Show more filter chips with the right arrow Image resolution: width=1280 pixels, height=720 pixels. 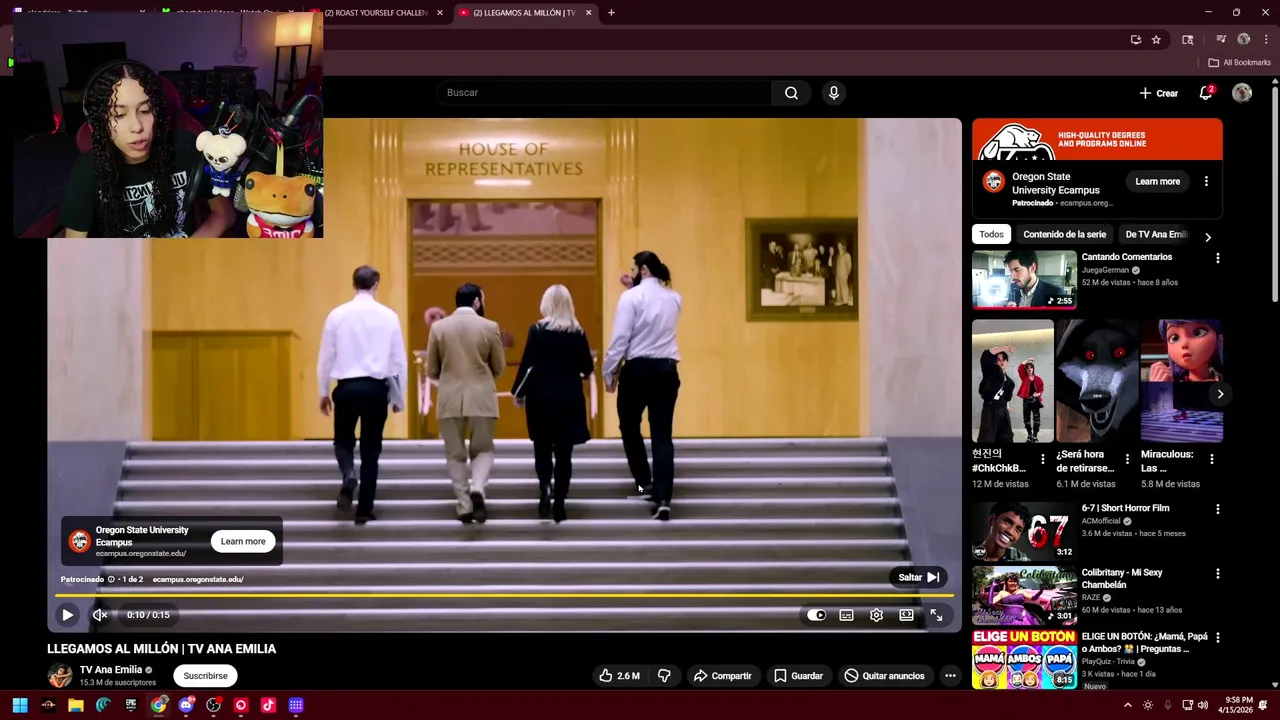pos(1207,237)
